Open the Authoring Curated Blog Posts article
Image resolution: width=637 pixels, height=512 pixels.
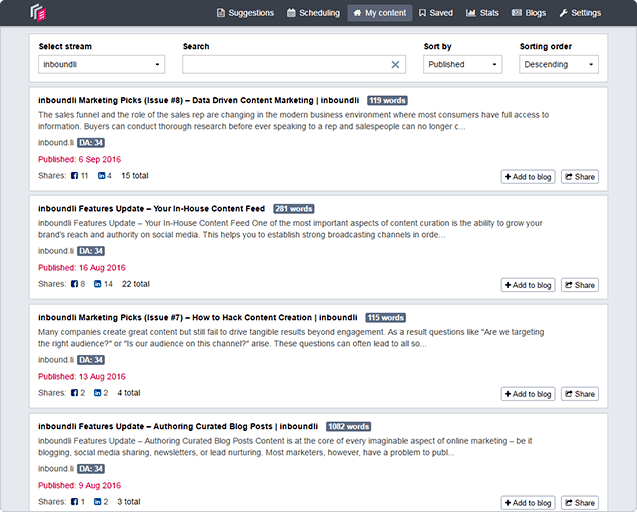click(x=178, y=426)
